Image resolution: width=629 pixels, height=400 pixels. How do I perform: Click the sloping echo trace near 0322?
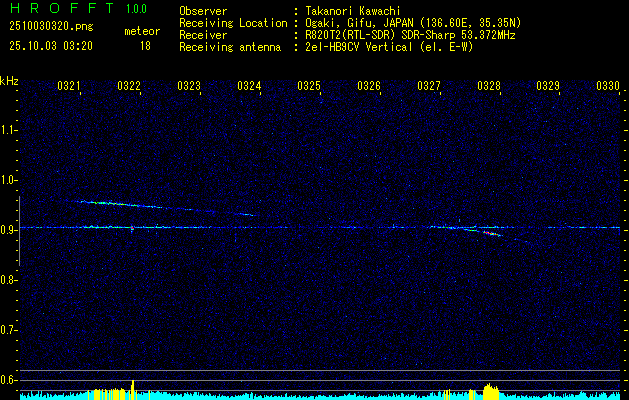tap(166, 208)
